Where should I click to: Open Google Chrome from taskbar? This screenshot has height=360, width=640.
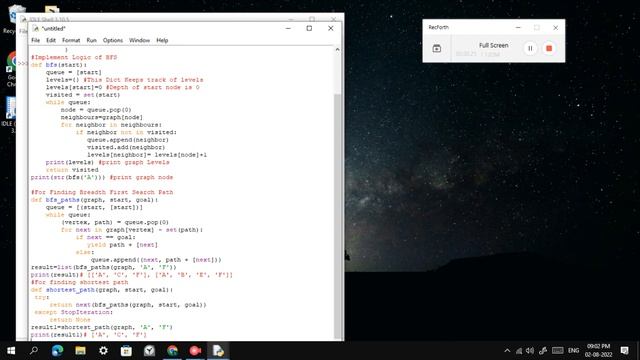tap(172, 351)
